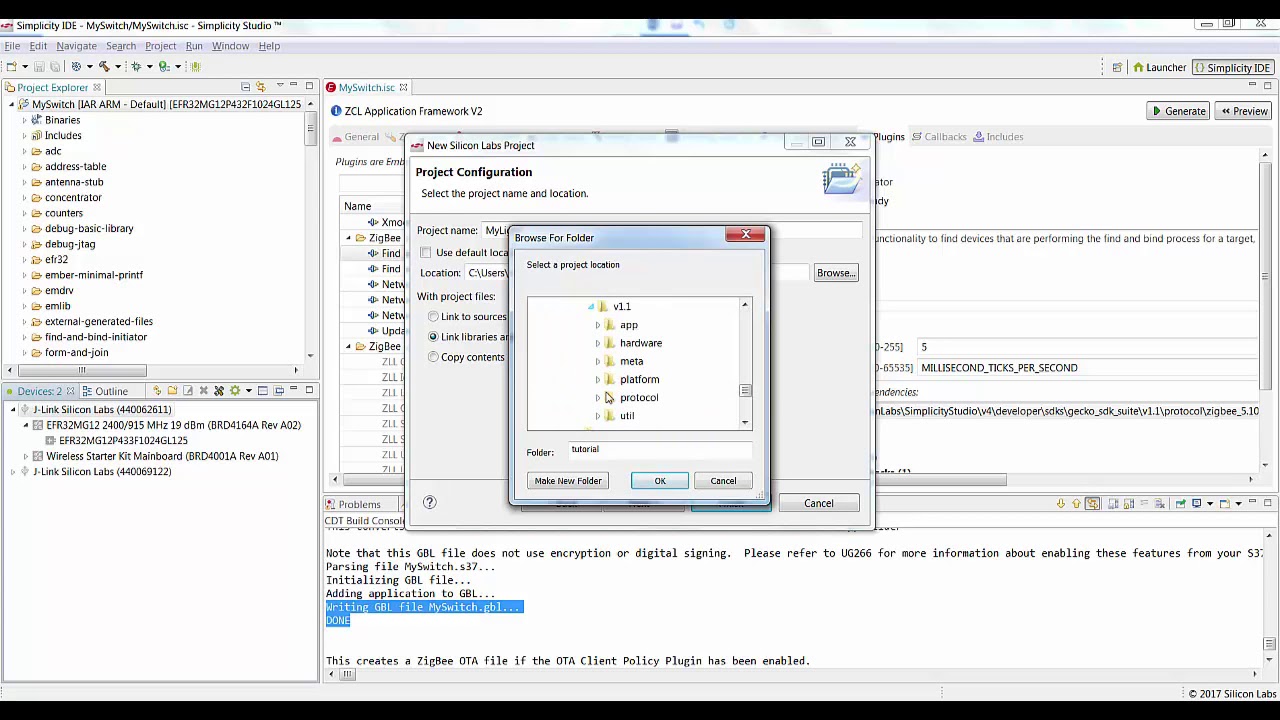Click the Project Explorer horizontal scrollbar
This screenshot has width=1280, height=720.
click(82, 370)
